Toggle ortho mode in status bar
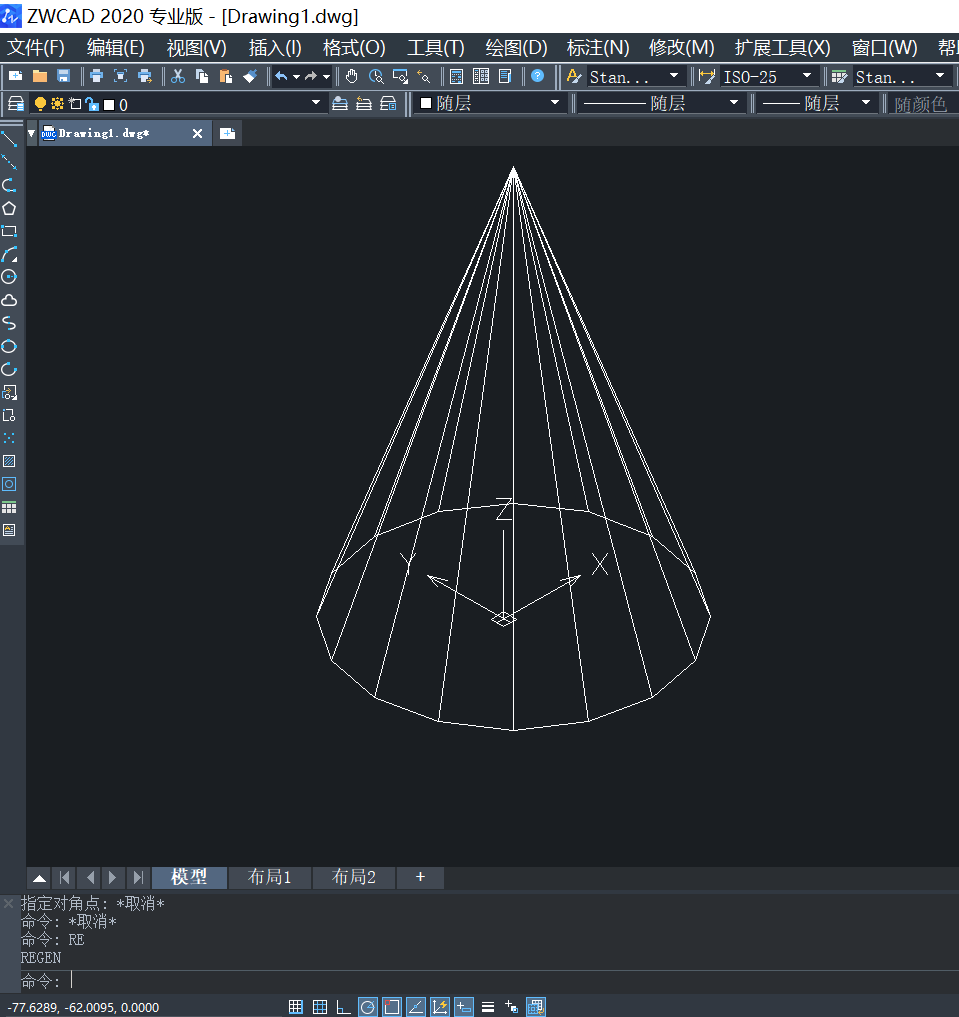959x1017 pixels. click(344, 1007)
